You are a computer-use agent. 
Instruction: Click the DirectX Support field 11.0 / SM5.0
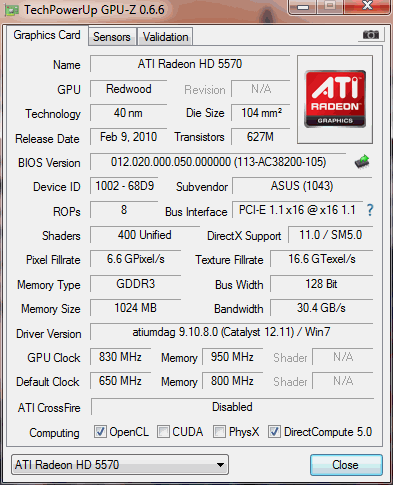[x=331, y=235]
